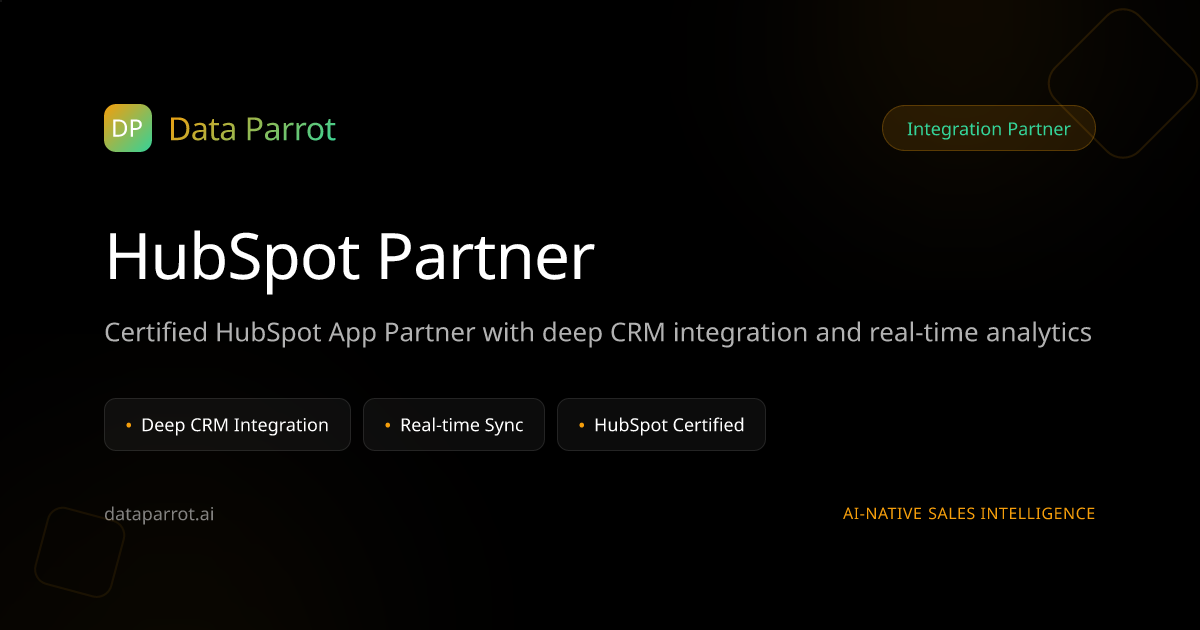Click the orange dot on Real-time Sync chip

click(386, 424)
